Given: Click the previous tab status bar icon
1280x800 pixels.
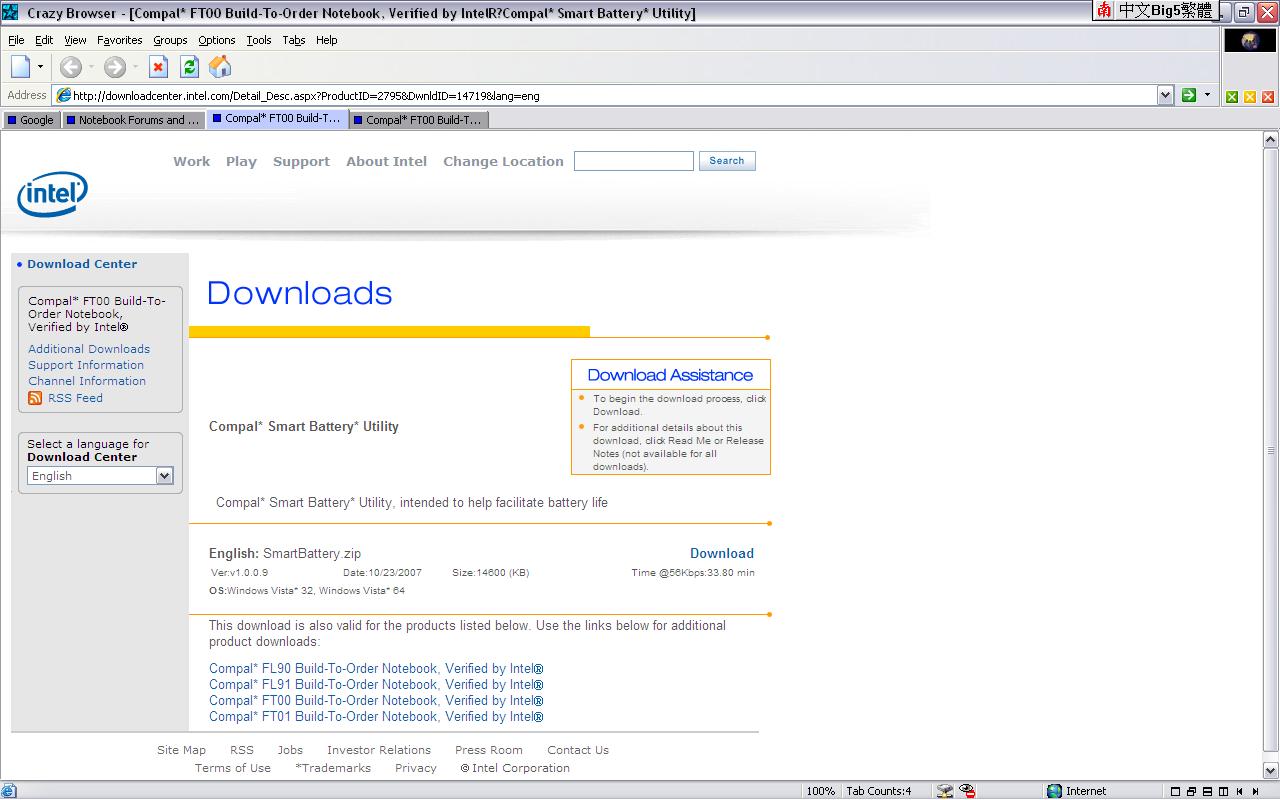Looking at the screenshot, I should coord(1239,791).
